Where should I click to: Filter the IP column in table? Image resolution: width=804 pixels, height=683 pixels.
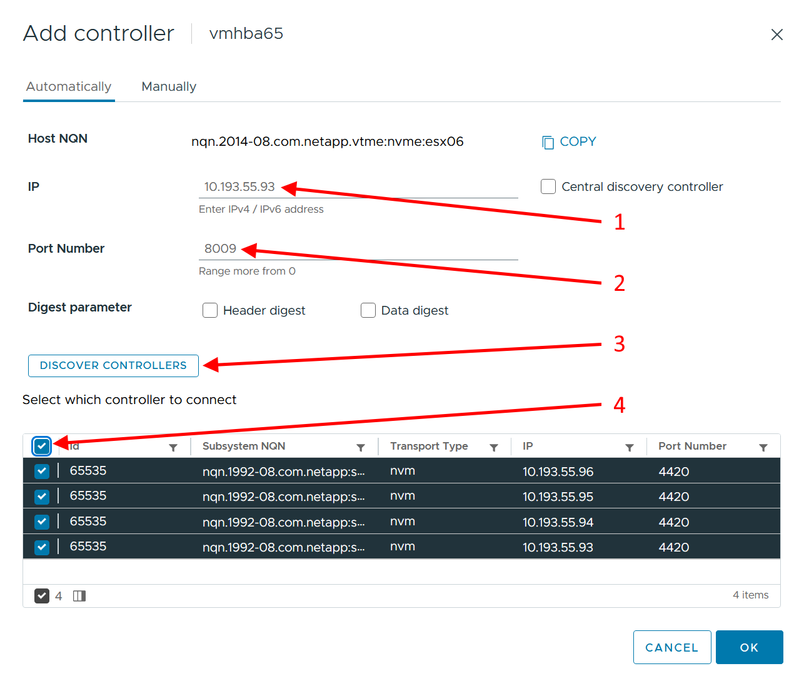tap(629, 448)
